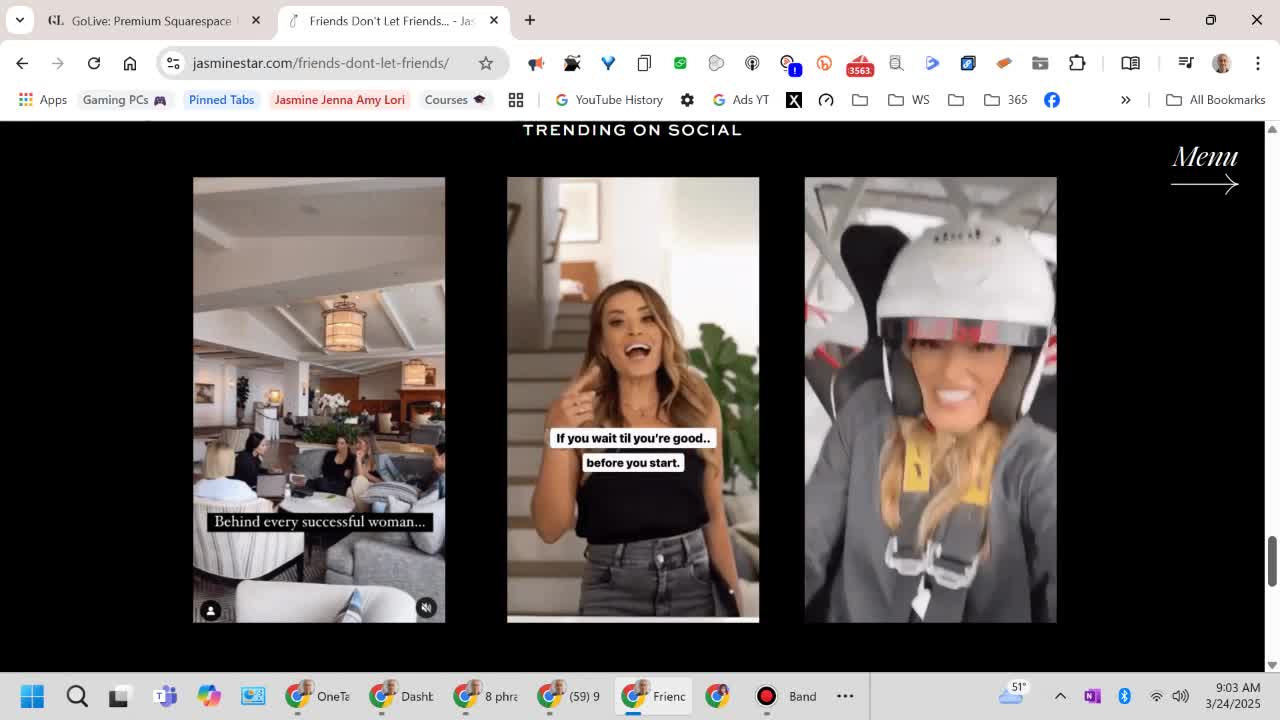Expand hidden bookmarks overflow chevron
This screenshot has height=720, width=1280.
pos(1125,100)
